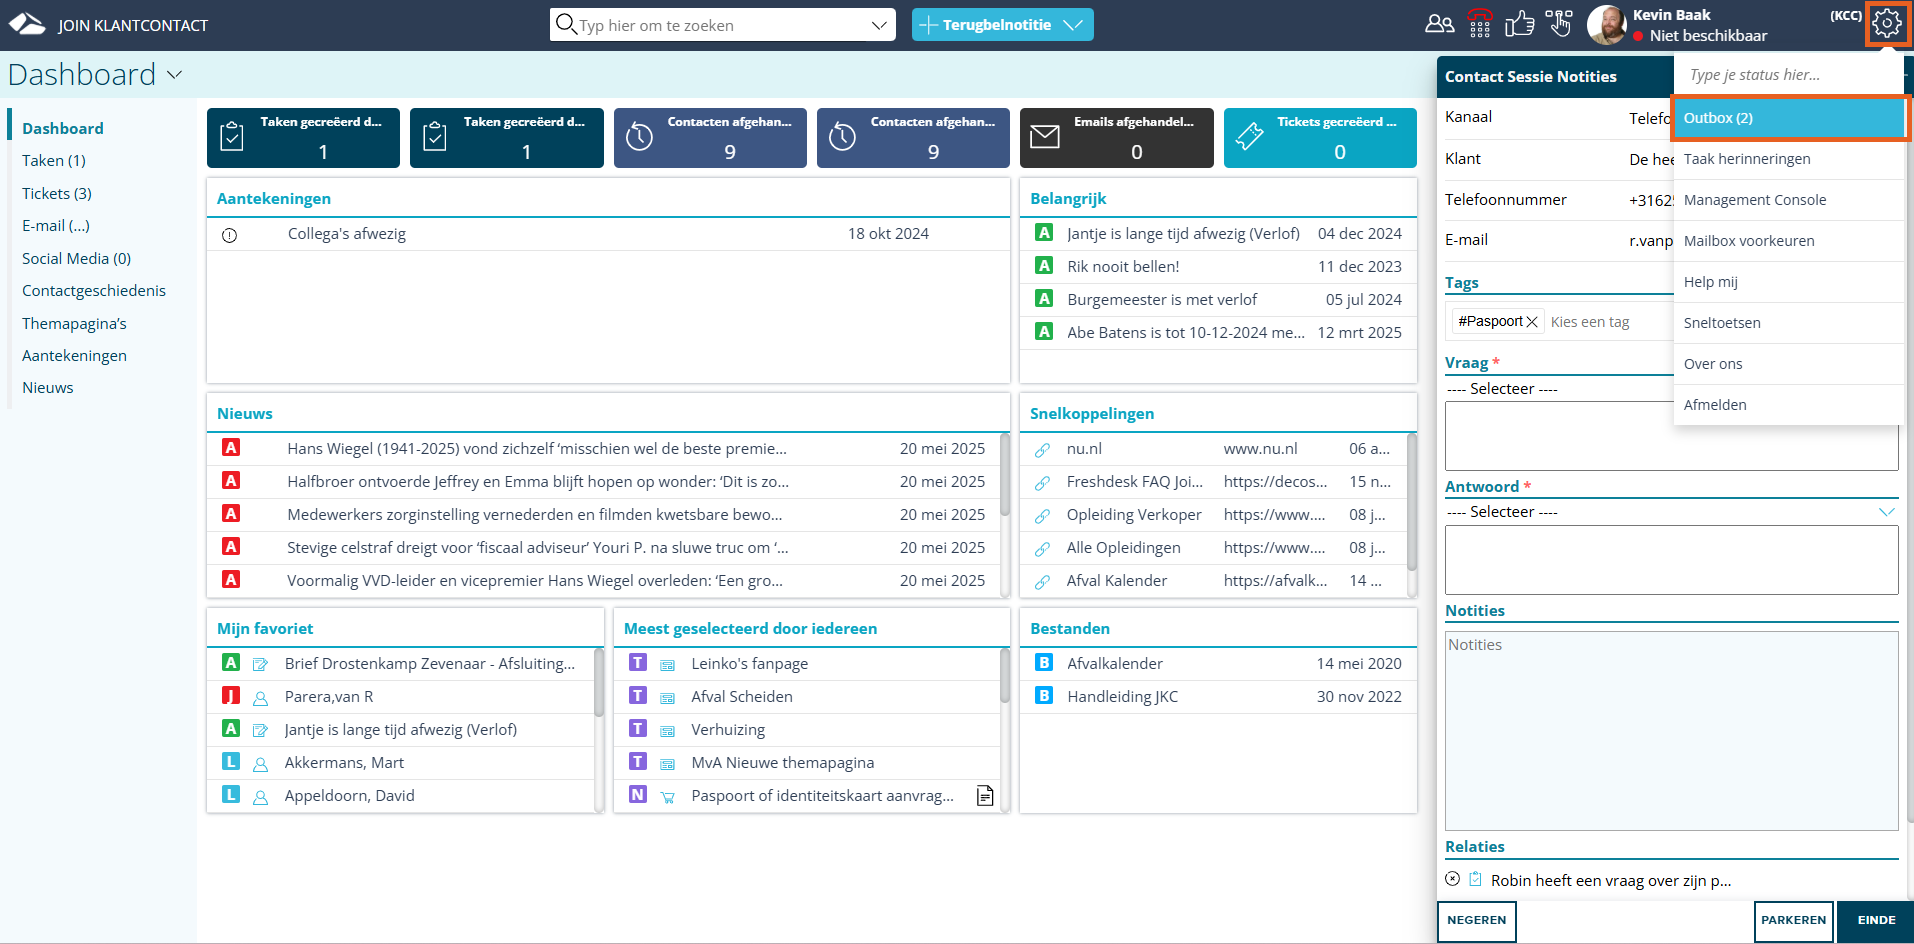Open 'Burgemeester is met verlof' note
The height and width of the screenshot is (944, 1914).
(x=1162, y=300)
